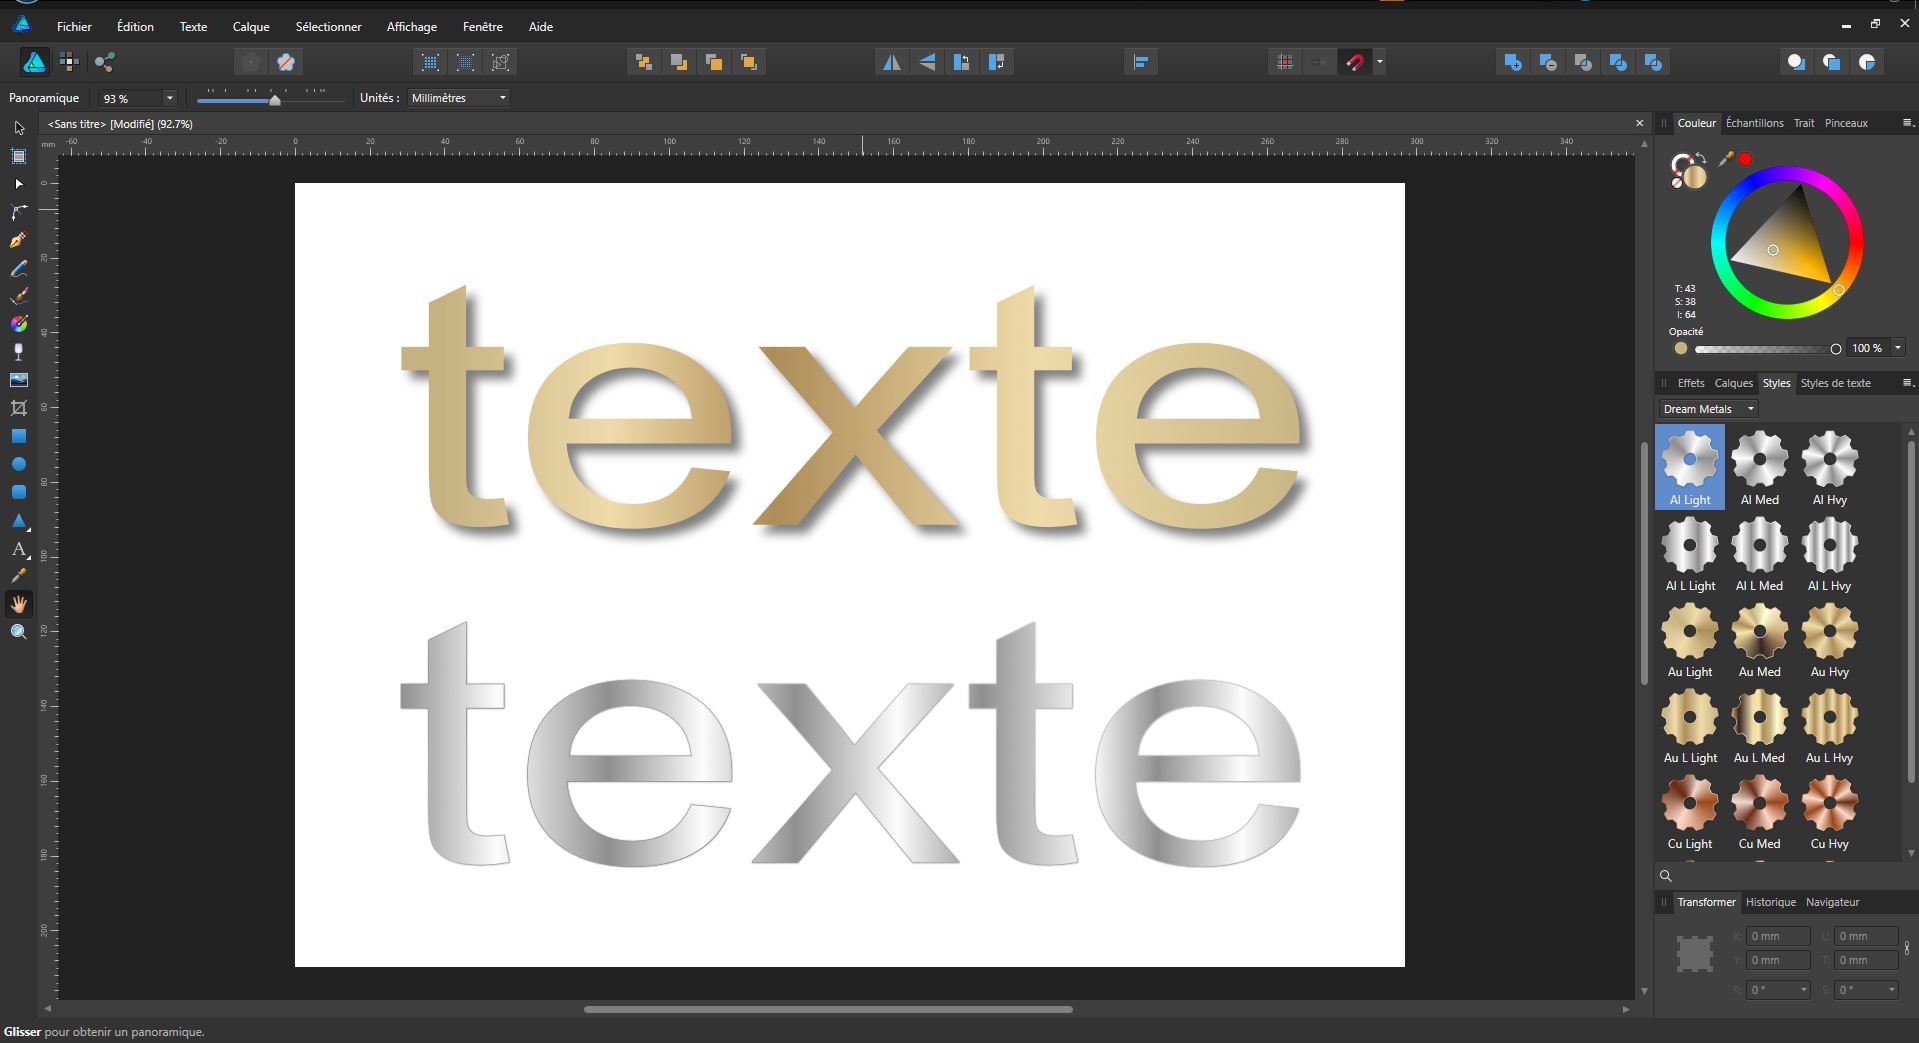Swap stroke and fill colors

coord(1700,157)
